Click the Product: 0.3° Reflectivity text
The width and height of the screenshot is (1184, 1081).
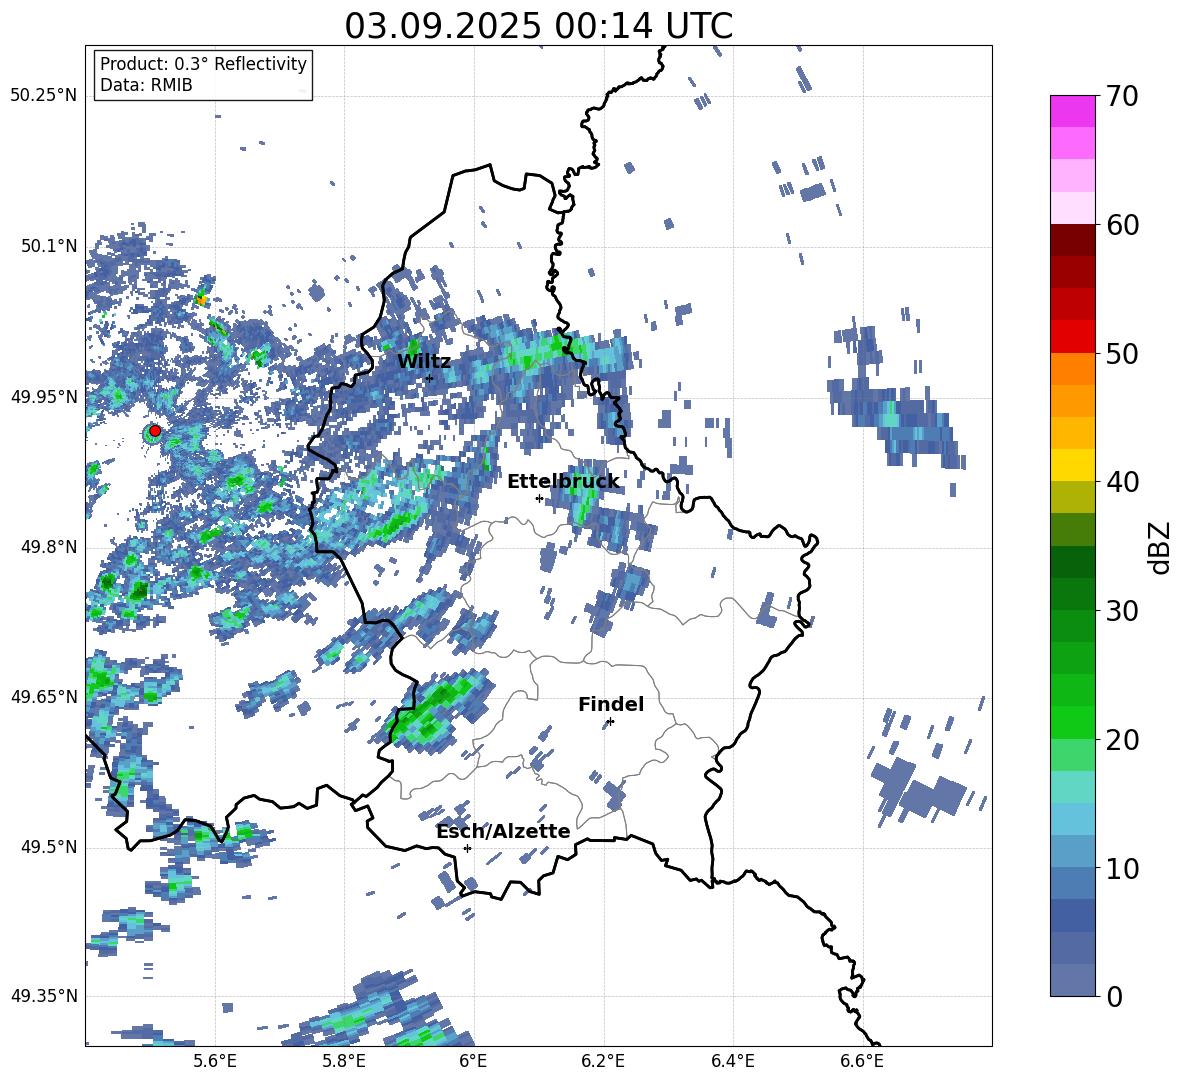tap(203, 64)
